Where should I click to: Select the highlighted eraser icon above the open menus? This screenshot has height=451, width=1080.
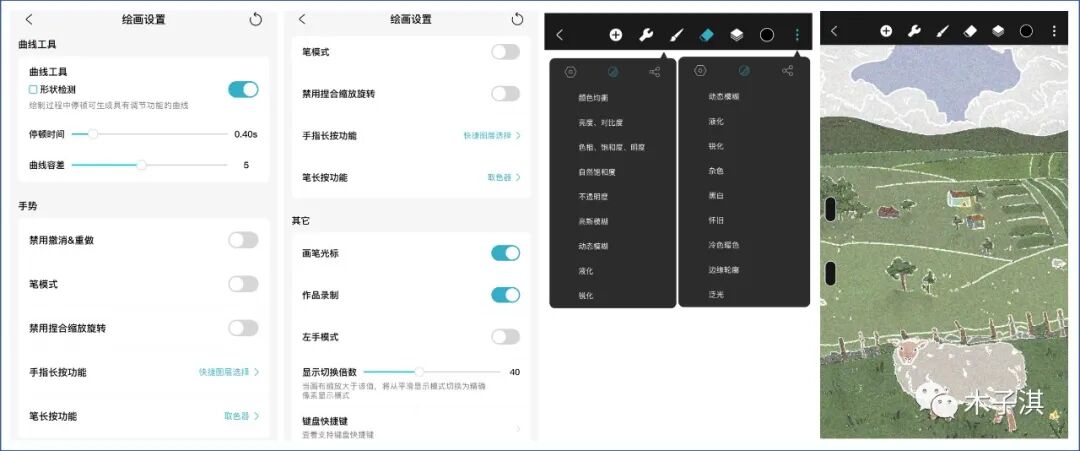707,34
